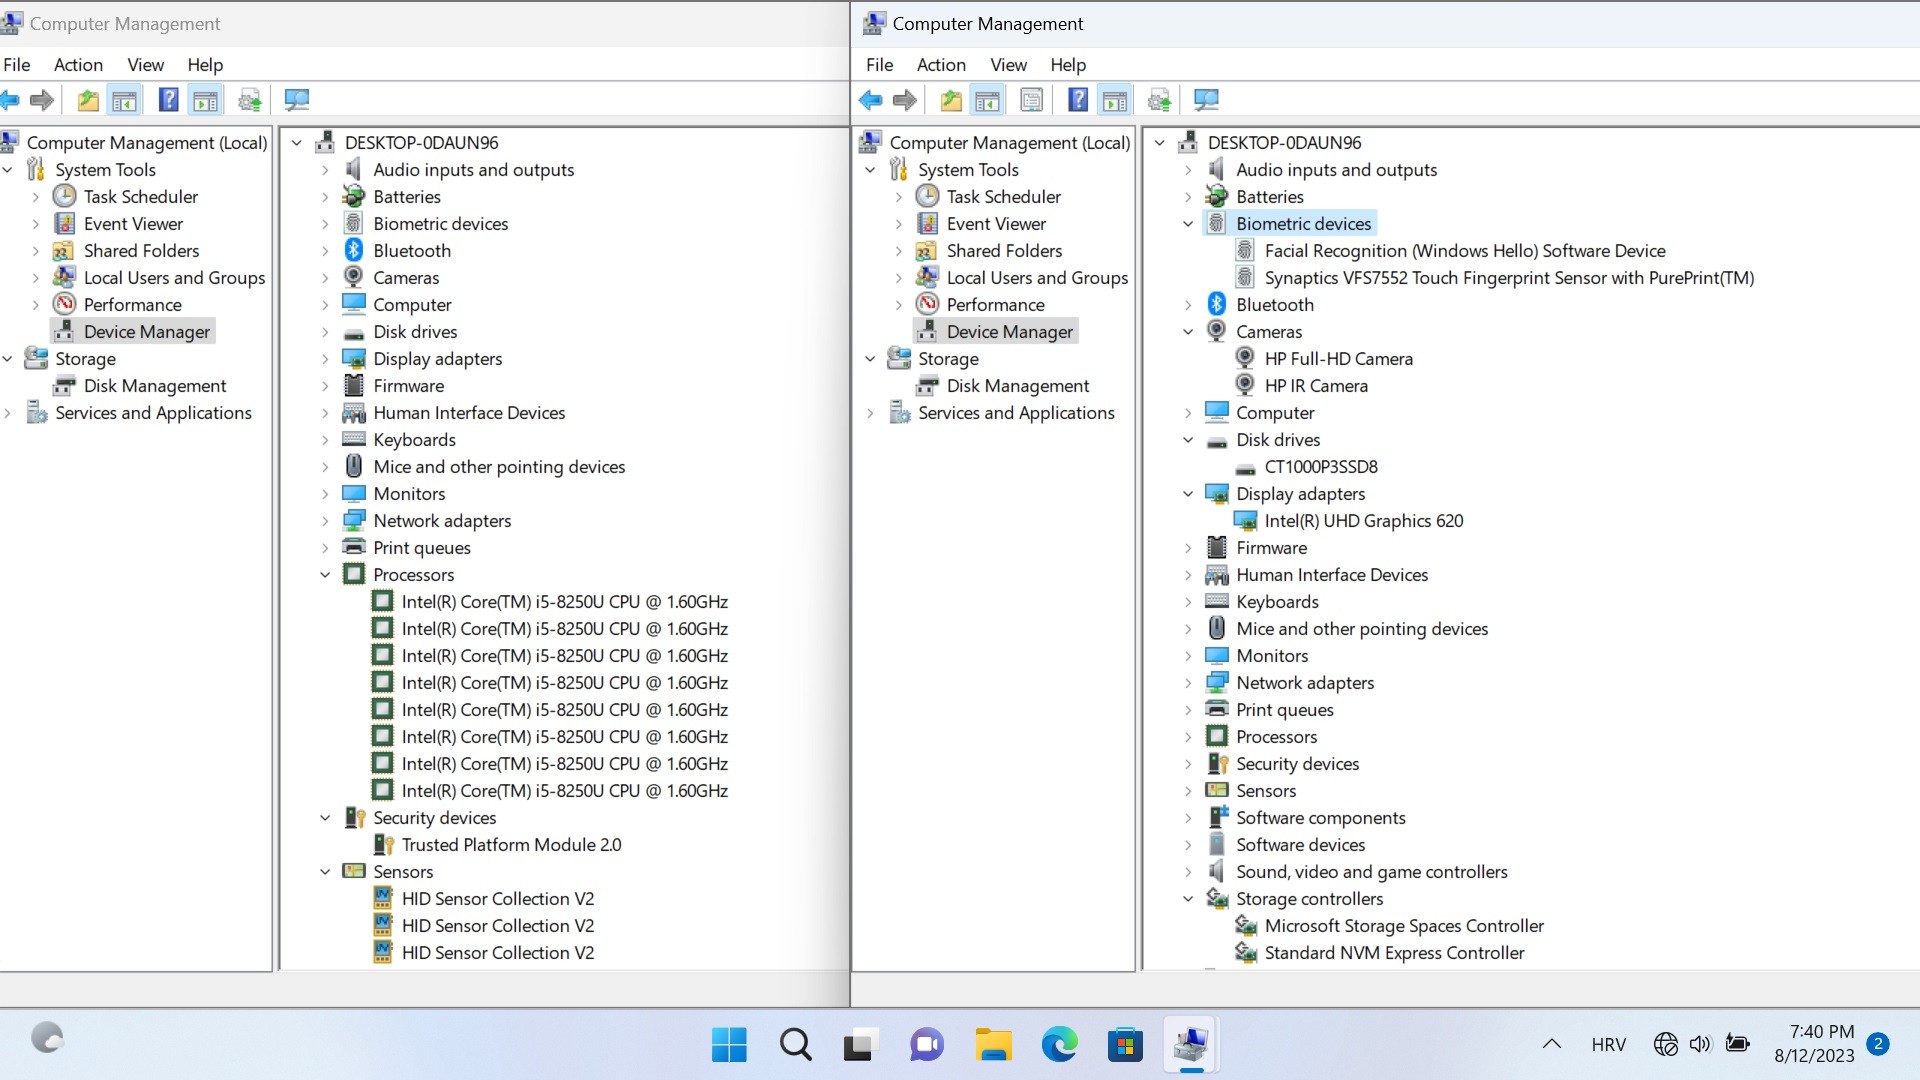Collapse Security devices in left window
Image resolution: width=1920 pixels, height=1080 pixels.
(325, 818)
